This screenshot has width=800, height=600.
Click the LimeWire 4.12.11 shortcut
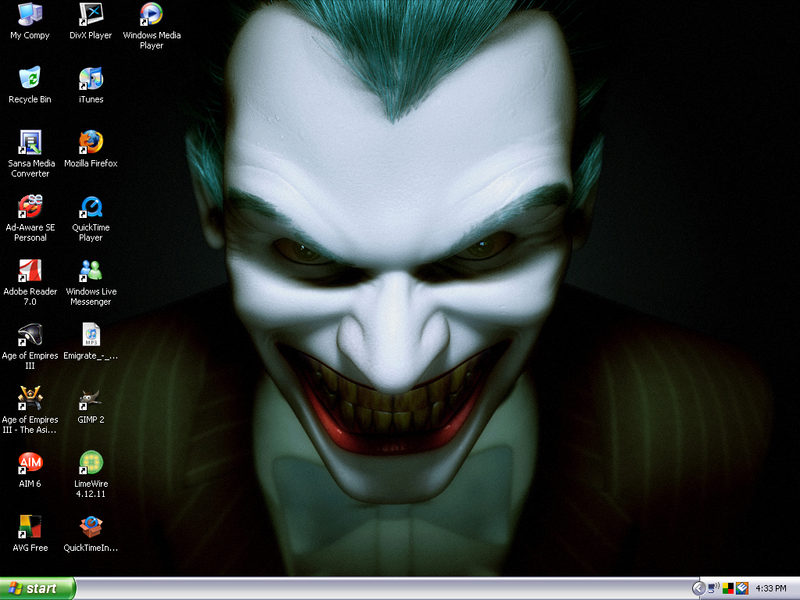pyautogui.click(x=90, y=463)
